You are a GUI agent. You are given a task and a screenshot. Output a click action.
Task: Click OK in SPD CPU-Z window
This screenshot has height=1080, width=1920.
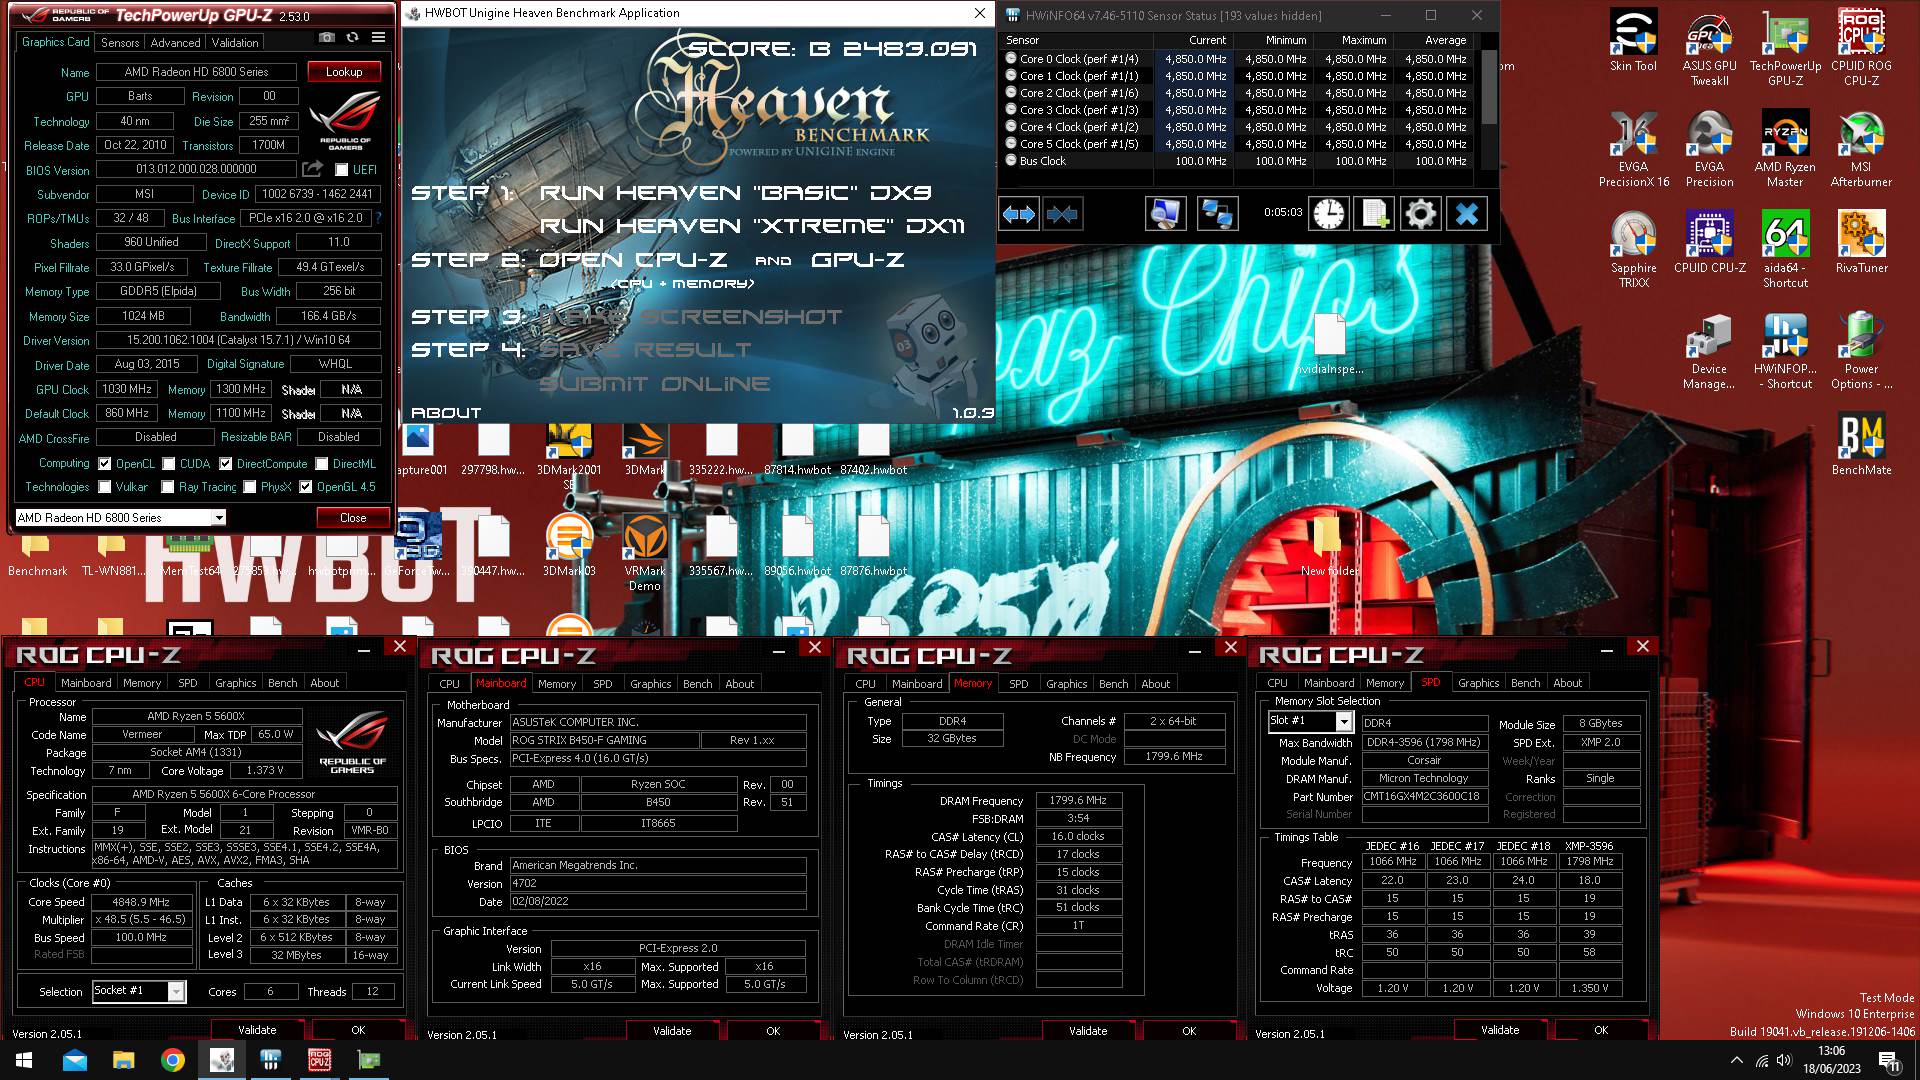1601,1030
